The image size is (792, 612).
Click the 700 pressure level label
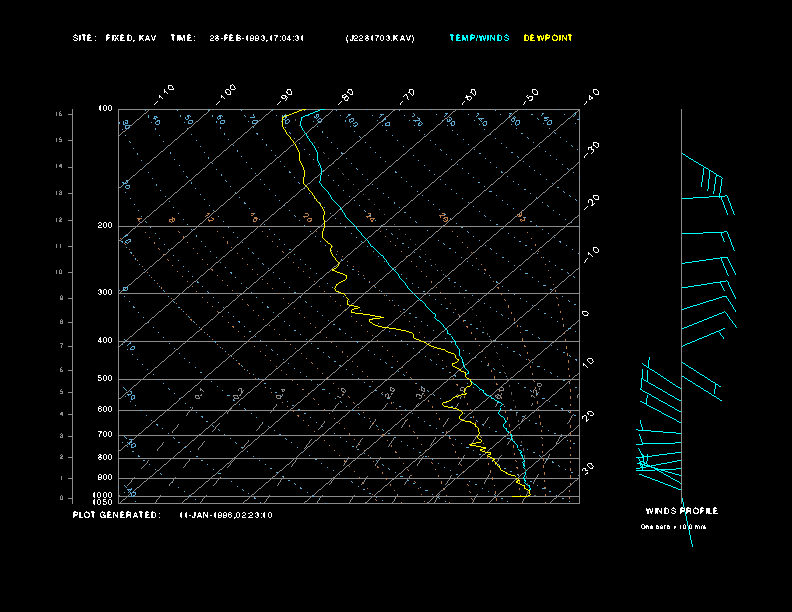[105, 435]
